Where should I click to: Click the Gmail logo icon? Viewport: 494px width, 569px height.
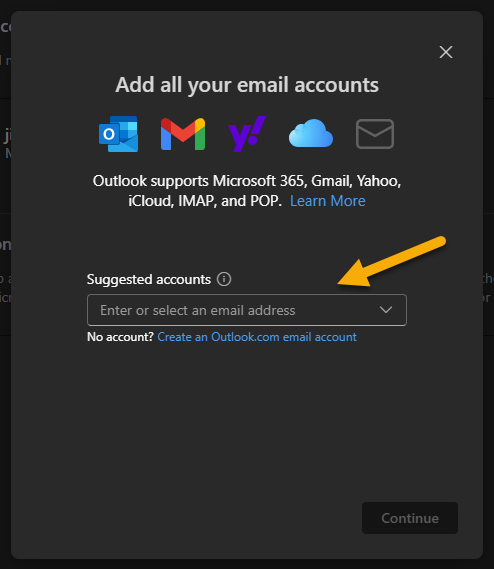coord(183,134)
